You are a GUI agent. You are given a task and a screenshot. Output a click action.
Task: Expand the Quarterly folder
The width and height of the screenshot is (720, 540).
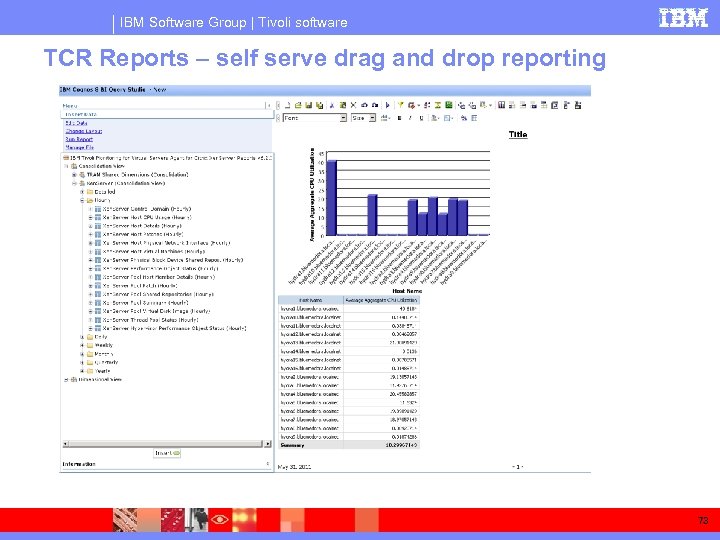tap(82, 362)
